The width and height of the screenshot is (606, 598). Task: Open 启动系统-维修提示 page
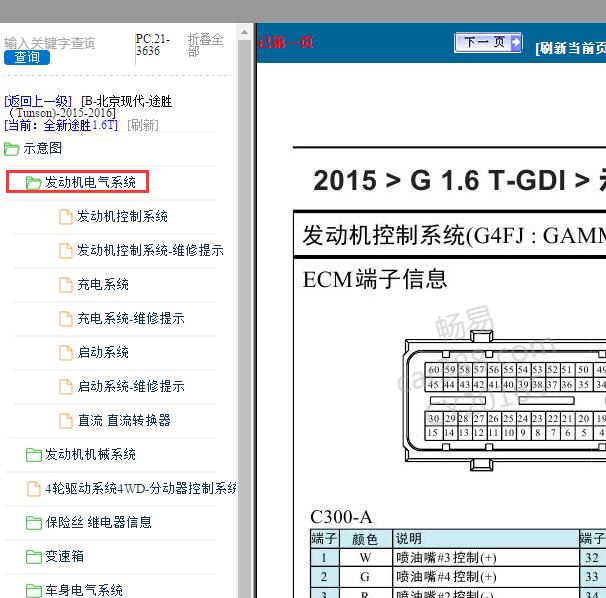click(131, 386)
